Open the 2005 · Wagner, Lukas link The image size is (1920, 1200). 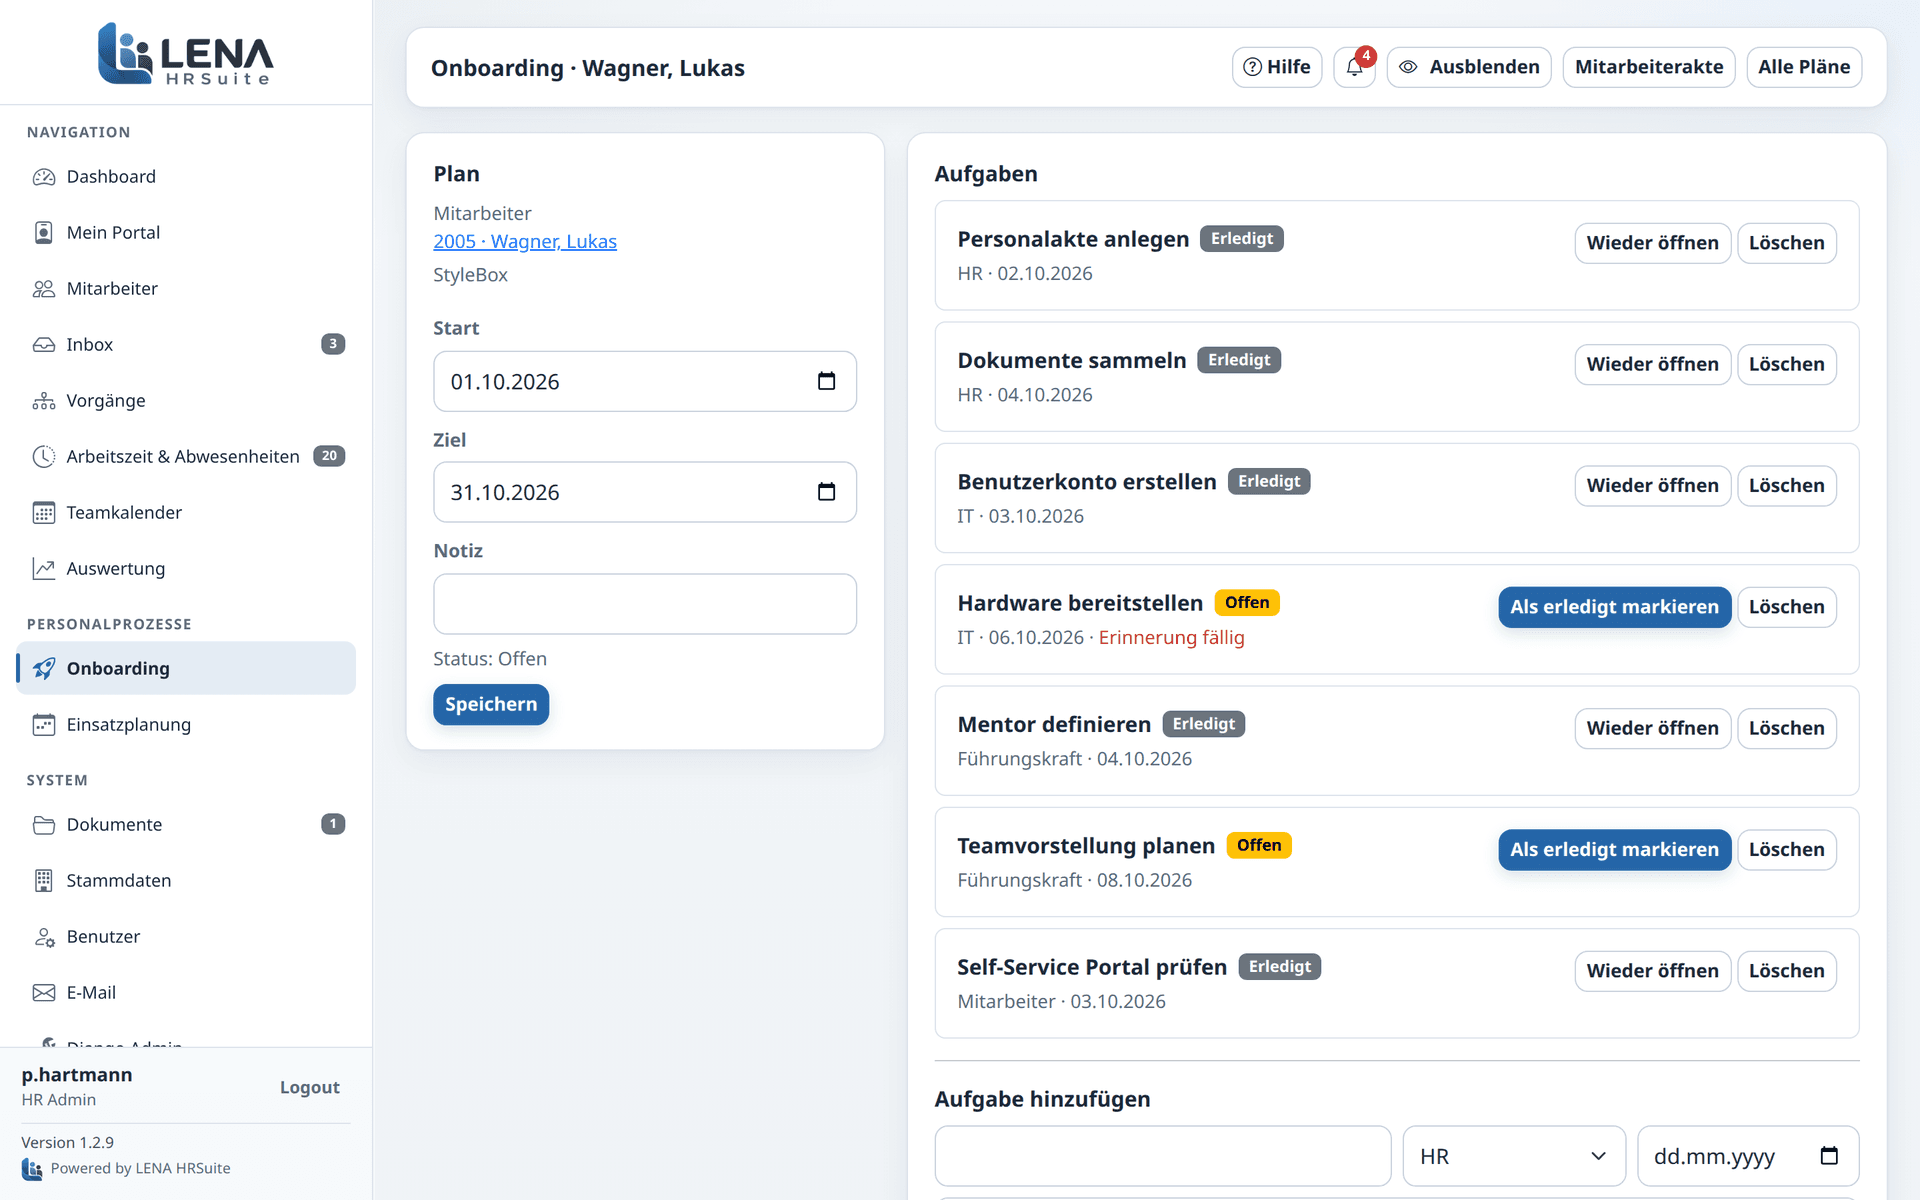(525, 242)
